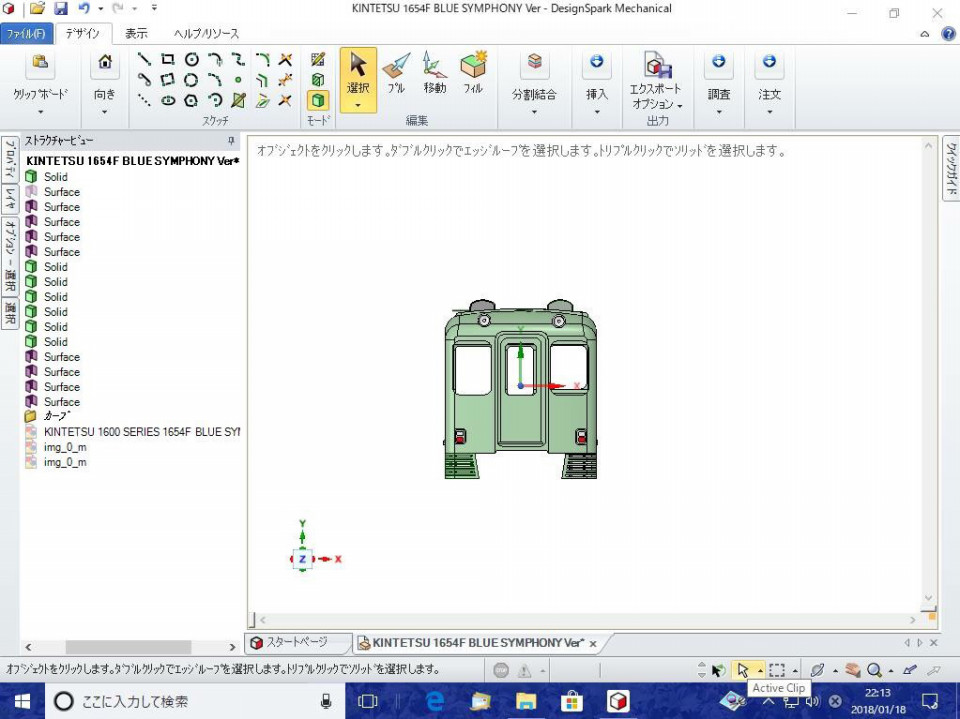
Task: Click the taskbar search box
Action: point(194,701)
